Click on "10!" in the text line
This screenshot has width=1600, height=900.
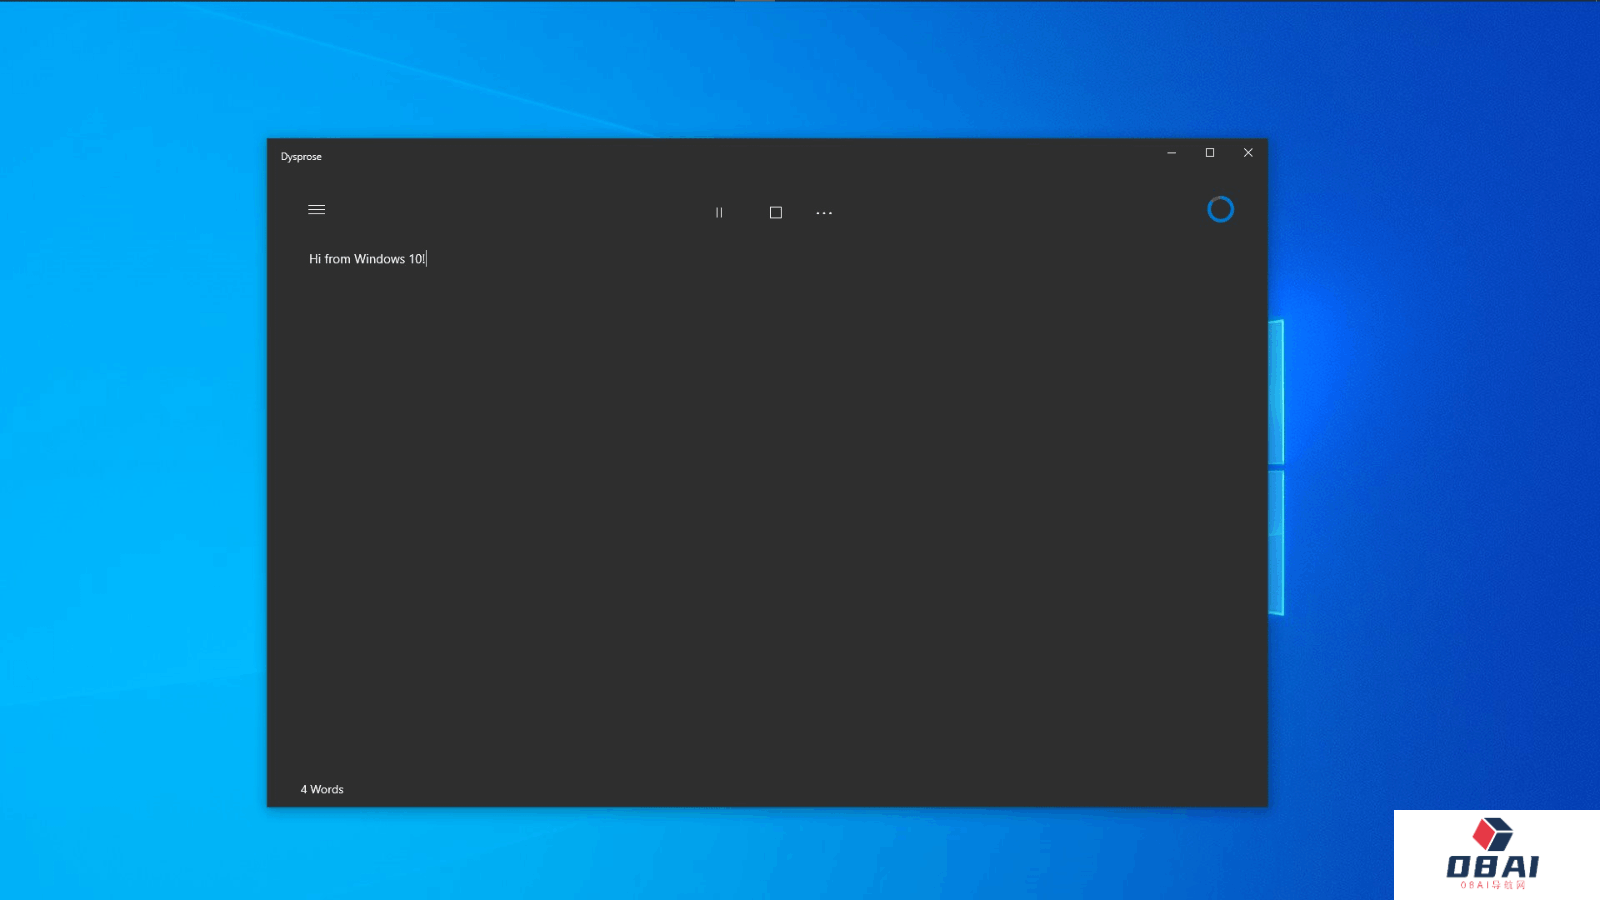click(416, 259)
